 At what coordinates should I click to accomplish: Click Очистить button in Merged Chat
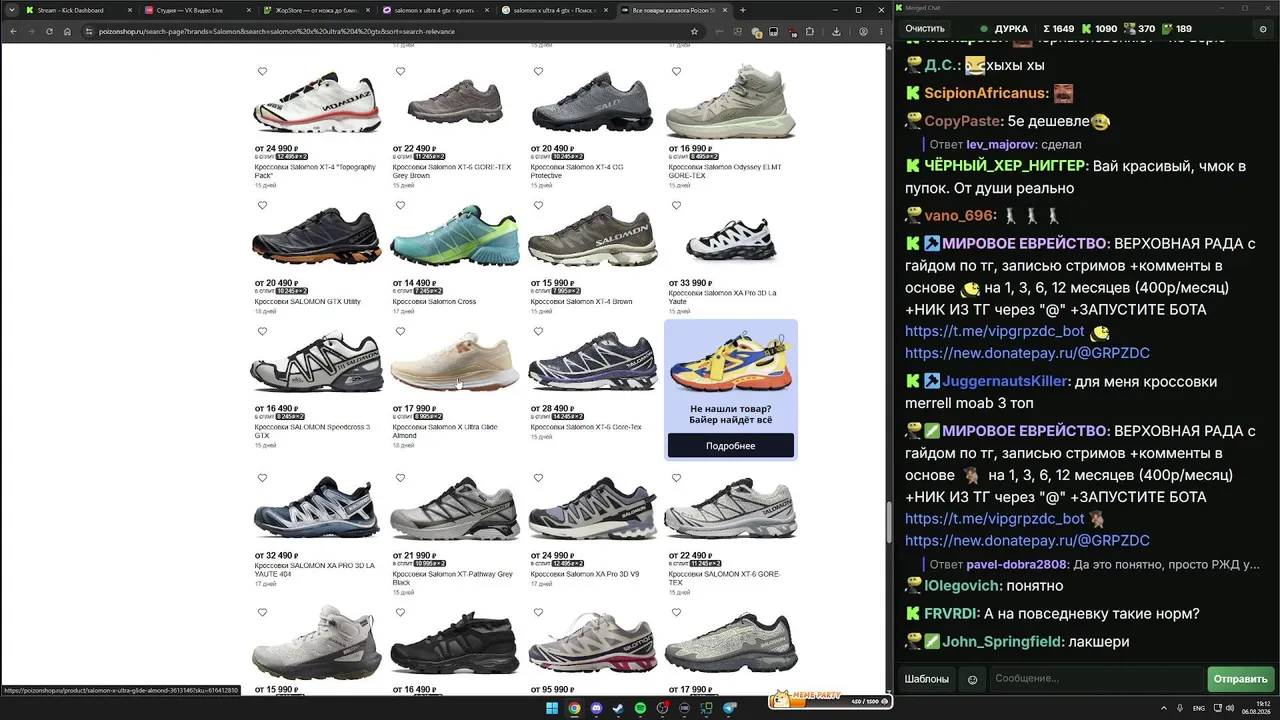[x=925, y=29]
